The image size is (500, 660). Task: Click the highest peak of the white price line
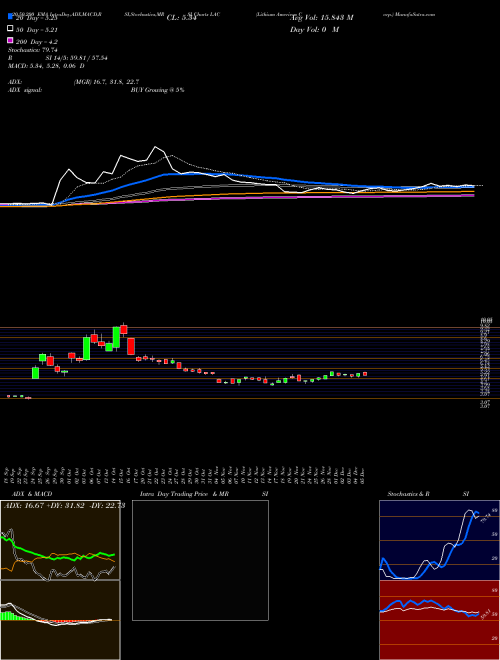156,147
